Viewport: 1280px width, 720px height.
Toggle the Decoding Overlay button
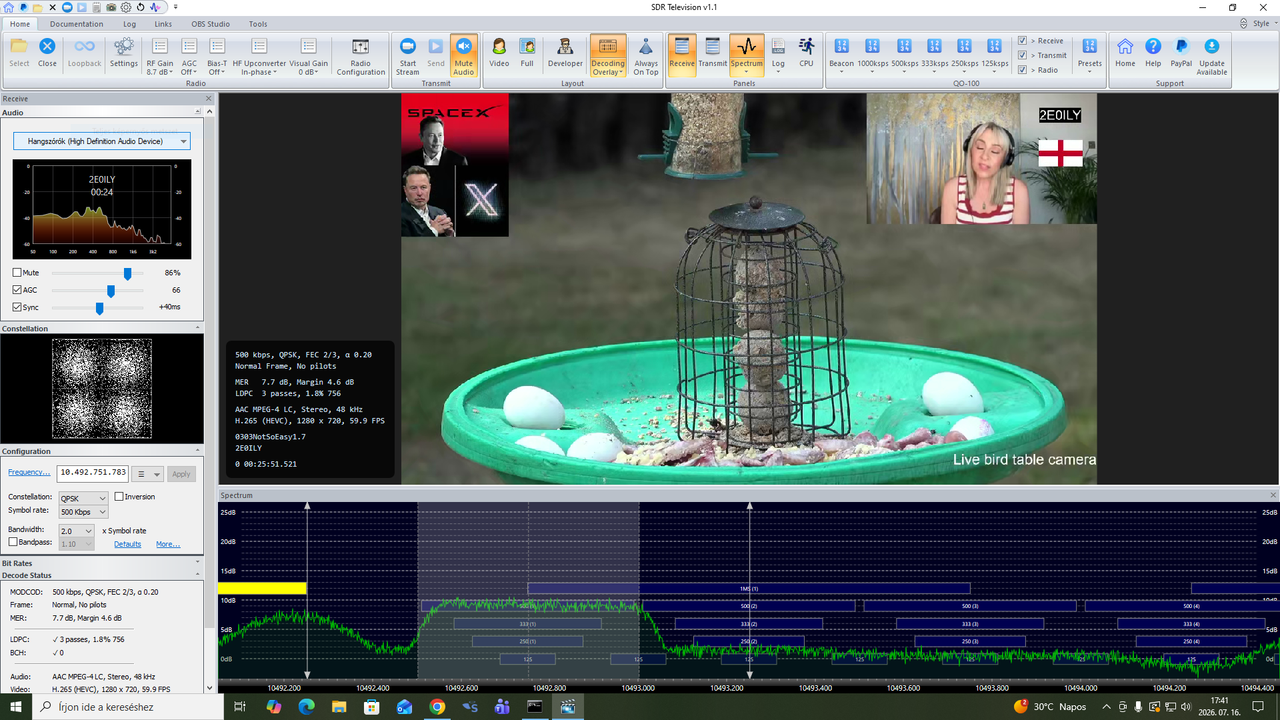pyautogui.click(x=608, y=55)
